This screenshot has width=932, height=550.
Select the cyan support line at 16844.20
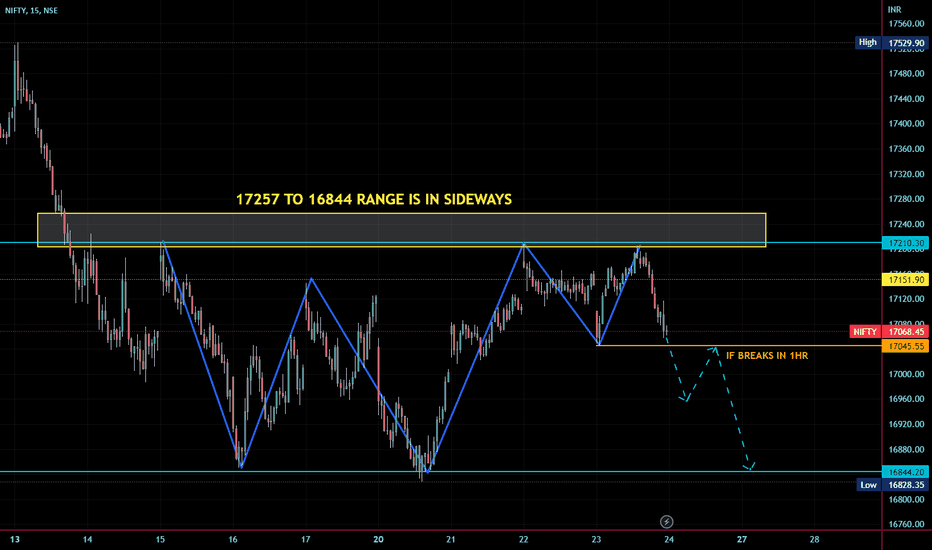click(440, 472)
